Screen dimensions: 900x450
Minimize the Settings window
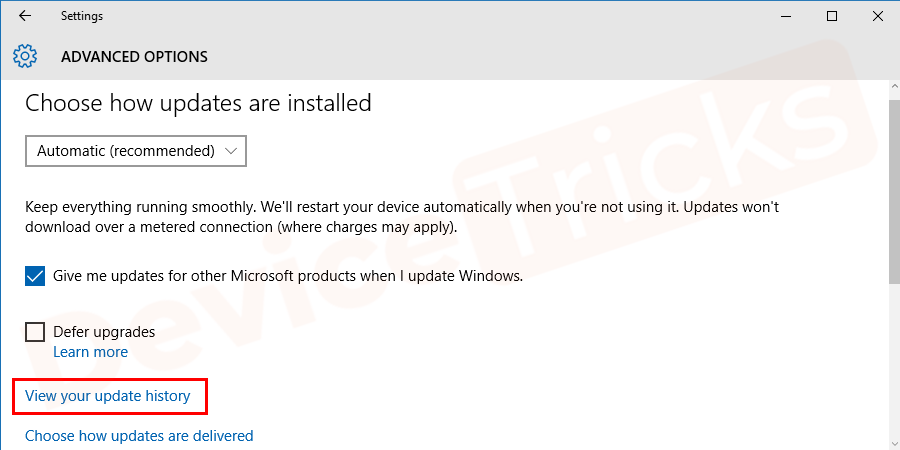[785, 16]
